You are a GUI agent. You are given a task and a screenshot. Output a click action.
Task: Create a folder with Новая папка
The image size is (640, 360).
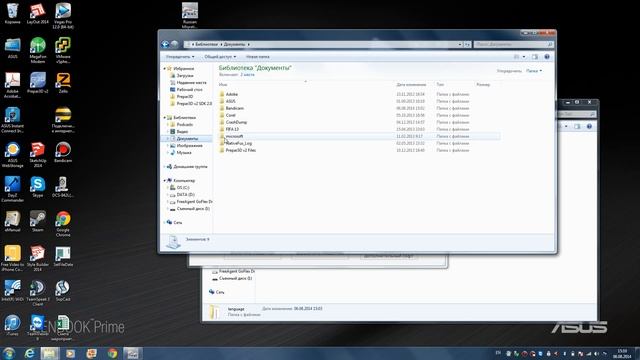[258, 57]
